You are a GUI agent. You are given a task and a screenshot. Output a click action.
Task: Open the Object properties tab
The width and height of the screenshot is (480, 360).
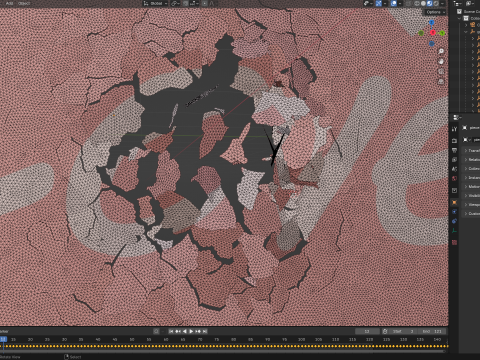454,202
